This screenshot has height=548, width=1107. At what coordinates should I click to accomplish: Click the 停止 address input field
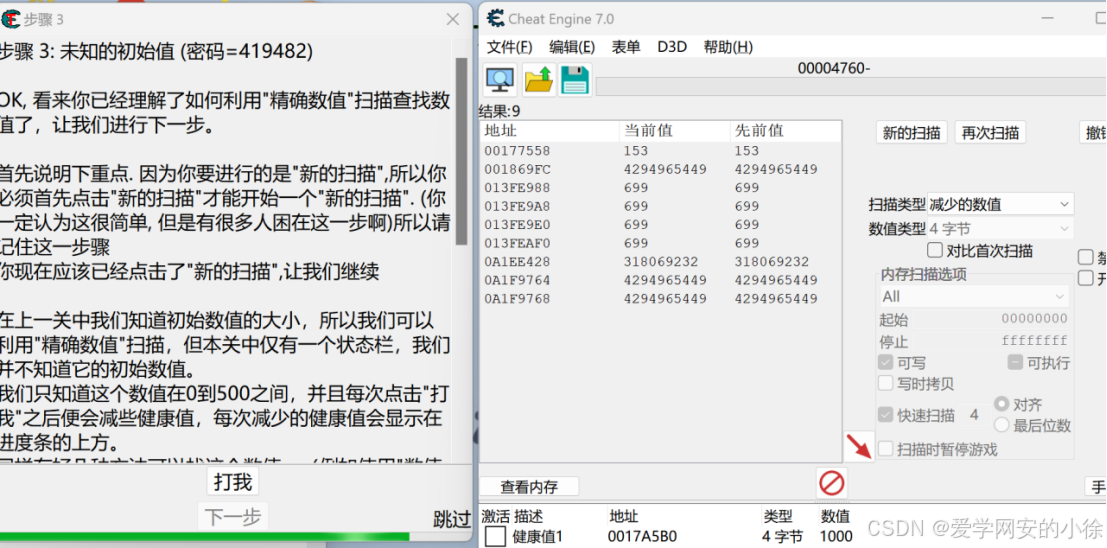[991, 341]
